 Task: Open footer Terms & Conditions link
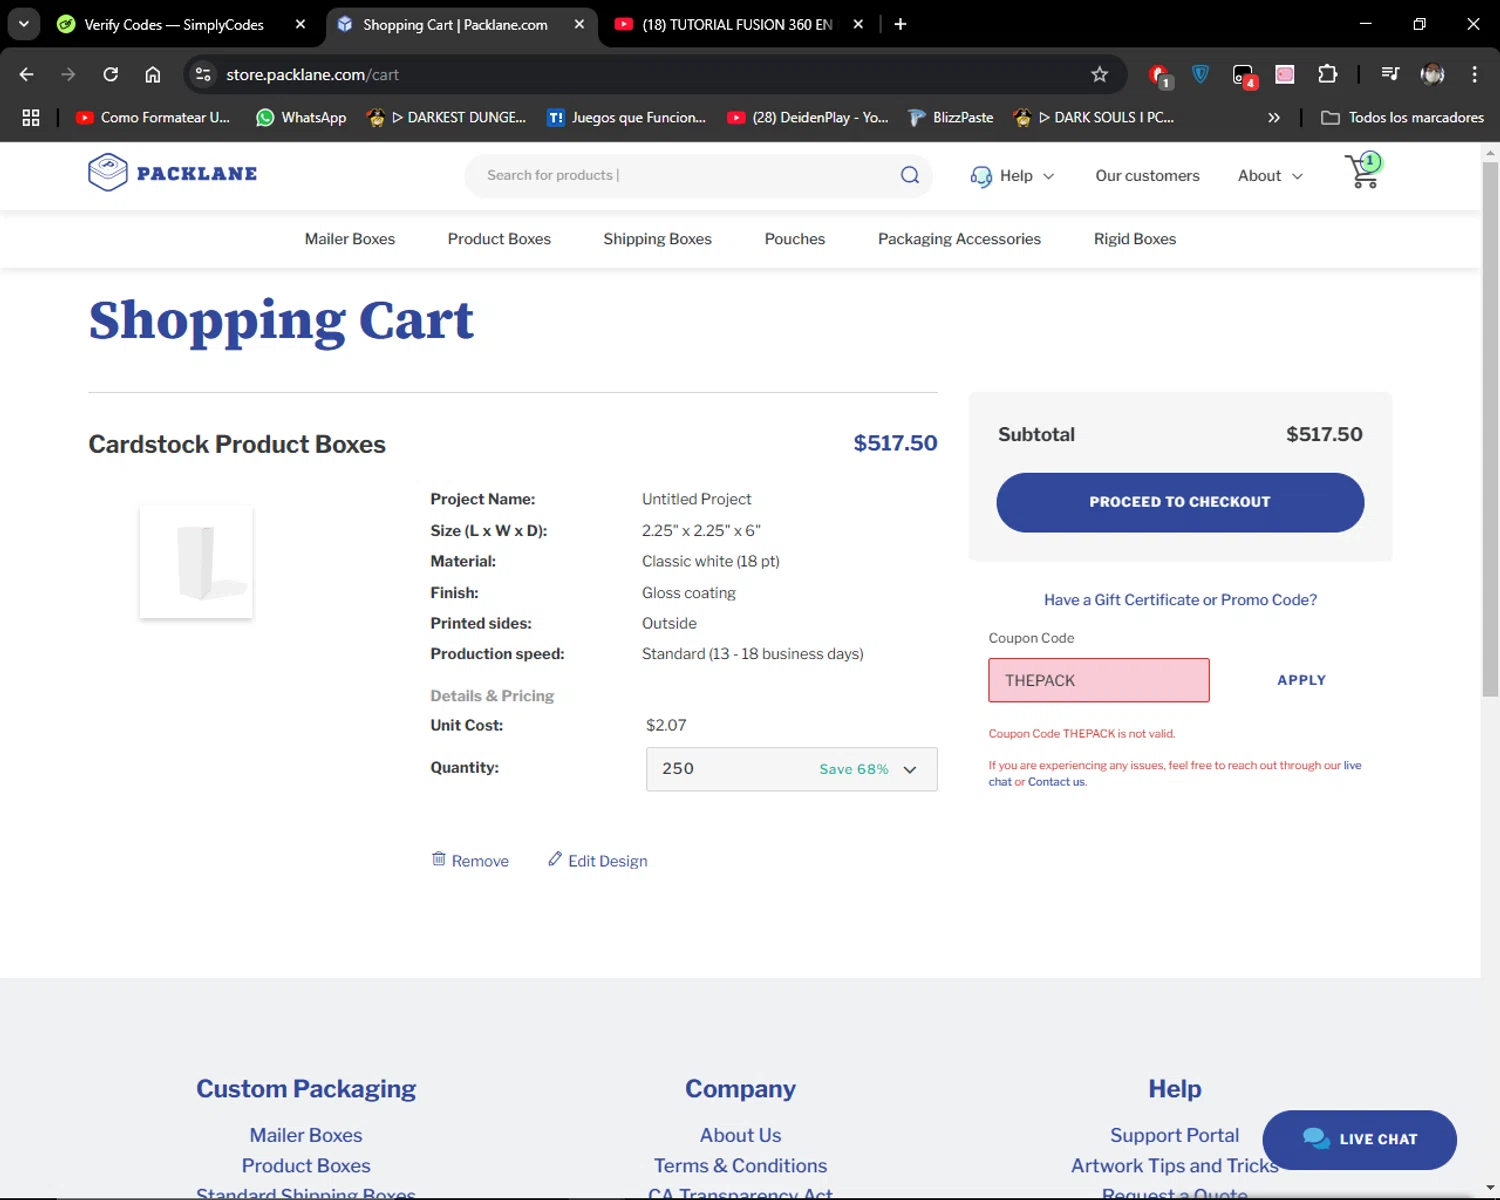click(x=740, y=1166)
